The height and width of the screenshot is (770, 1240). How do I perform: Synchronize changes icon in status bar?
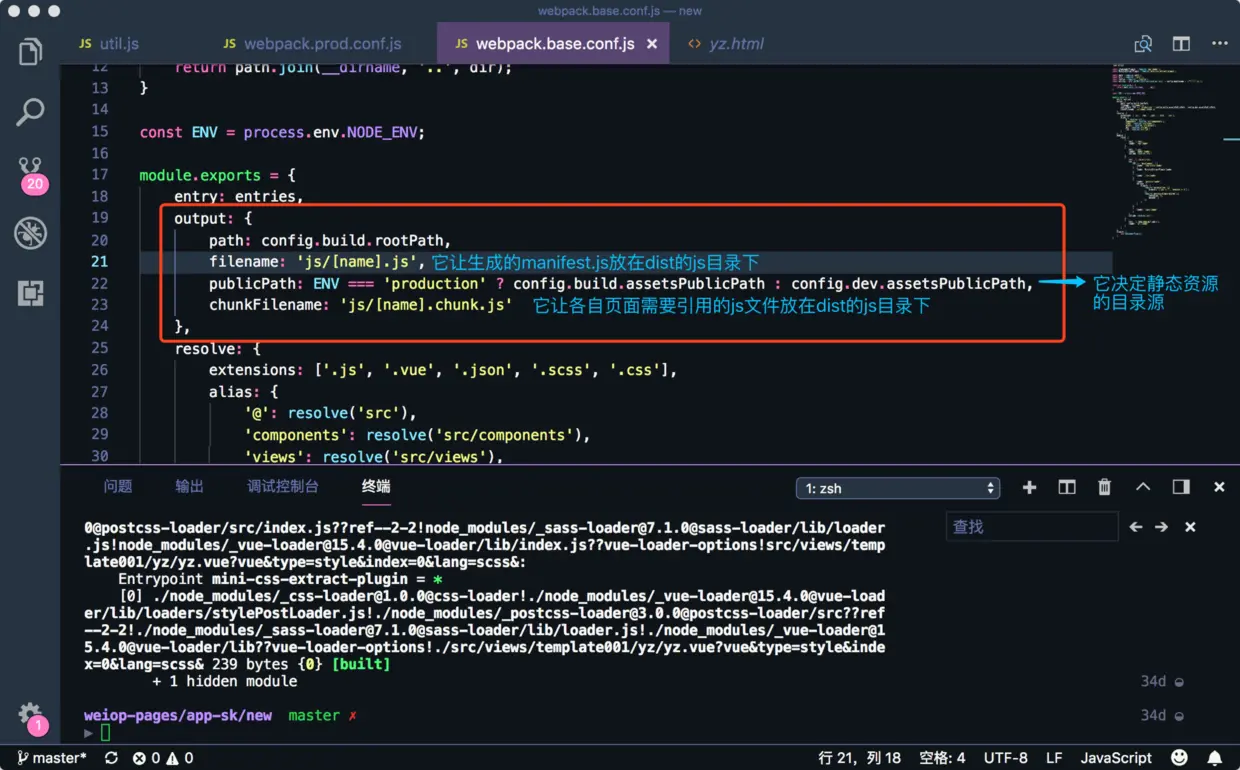pos(111,758)
